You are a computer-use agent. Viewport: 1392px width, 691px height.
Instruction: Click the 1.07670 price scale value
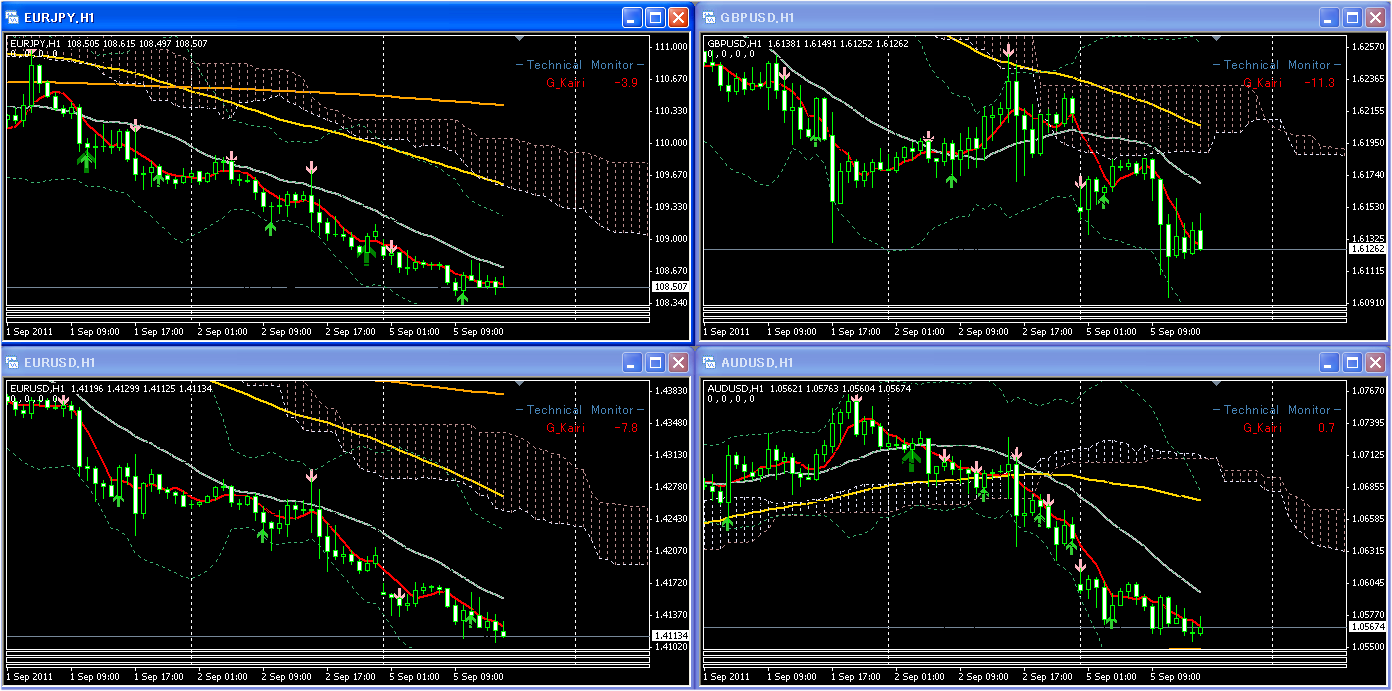tap(1367, 391)
